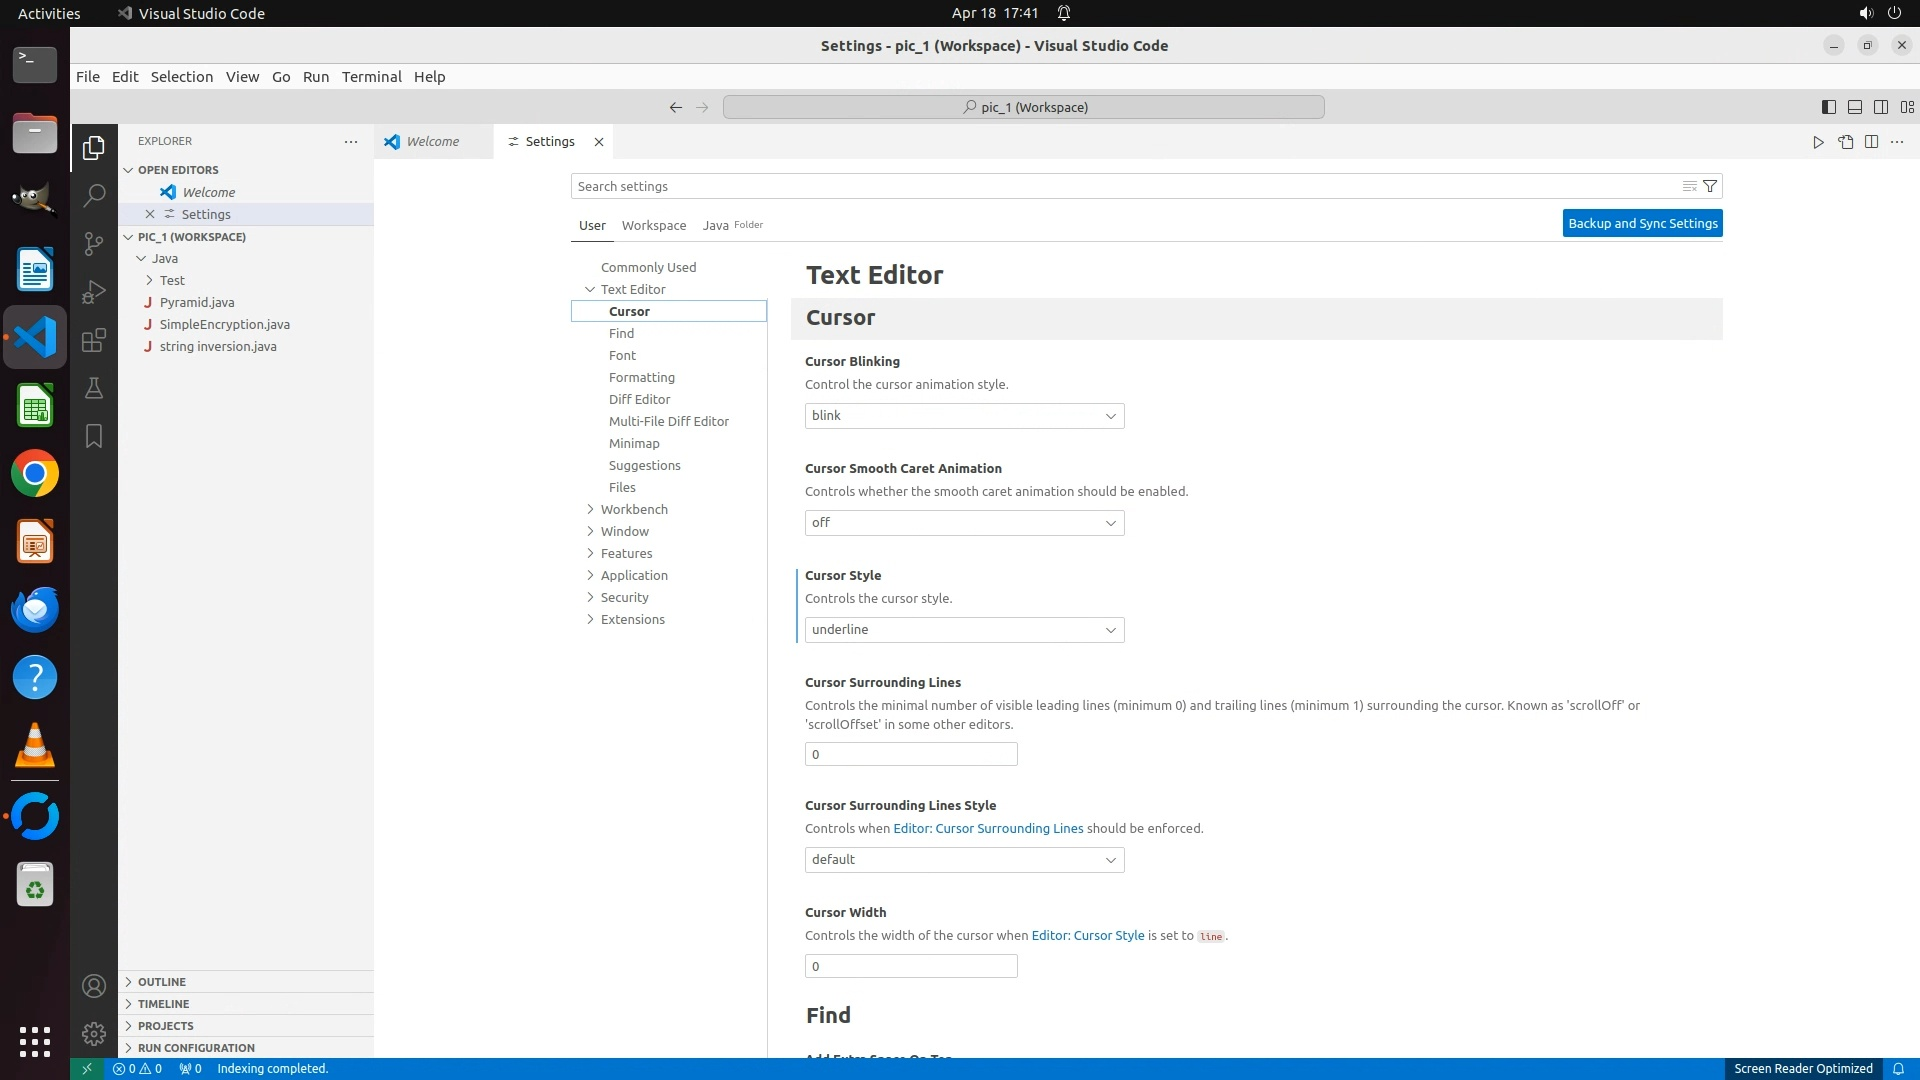The height and width of the screenshot is (1080, 1920).
Task: Click Backup and Sync Settings button
Action: (1642, 224)
